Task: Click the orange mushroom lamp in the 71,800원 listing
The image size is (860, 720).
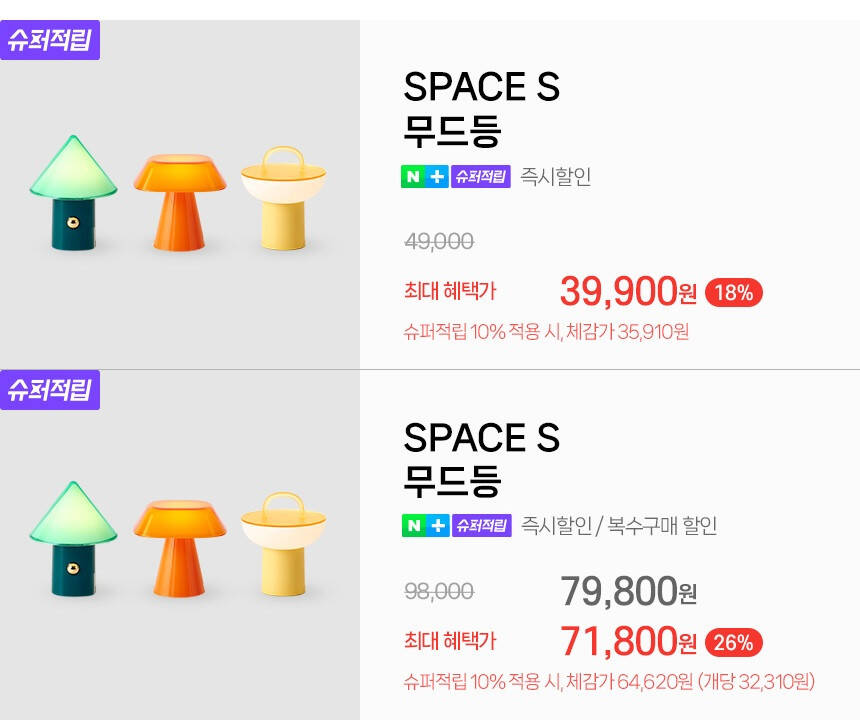Action: click(x=180, y=546)
